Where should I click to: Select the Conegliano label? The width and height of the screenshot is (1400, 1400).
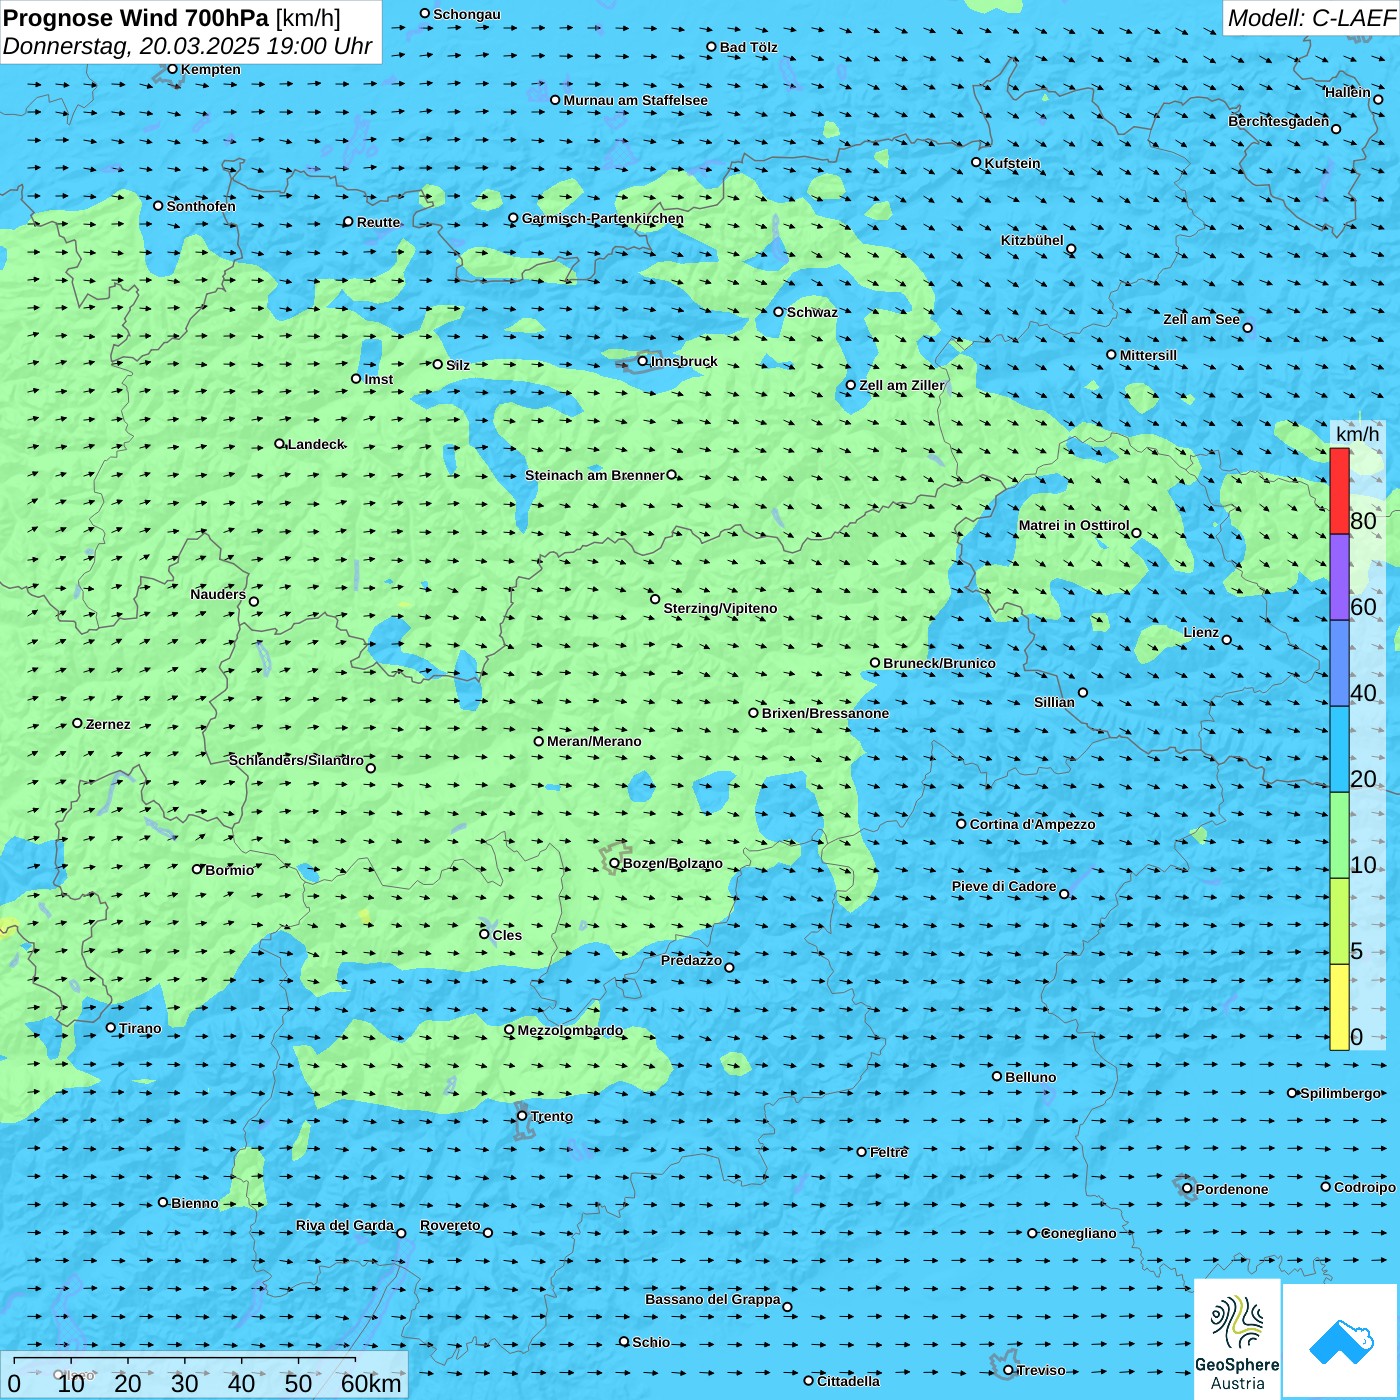tap(1078, 1233)
